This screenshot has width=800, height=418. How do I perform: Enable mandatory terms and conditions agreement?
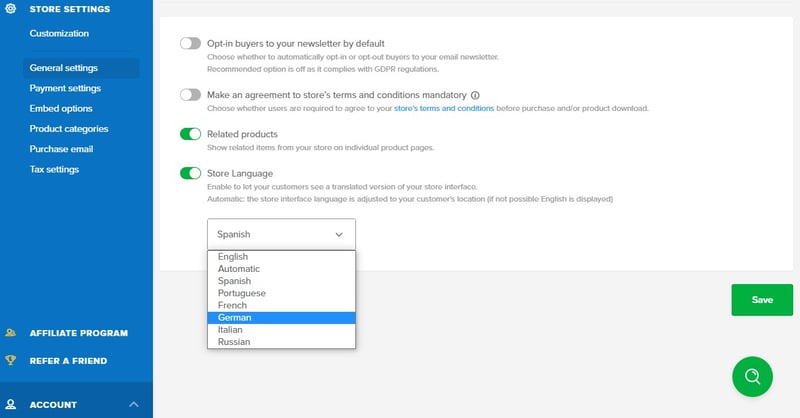coord(190,95)
